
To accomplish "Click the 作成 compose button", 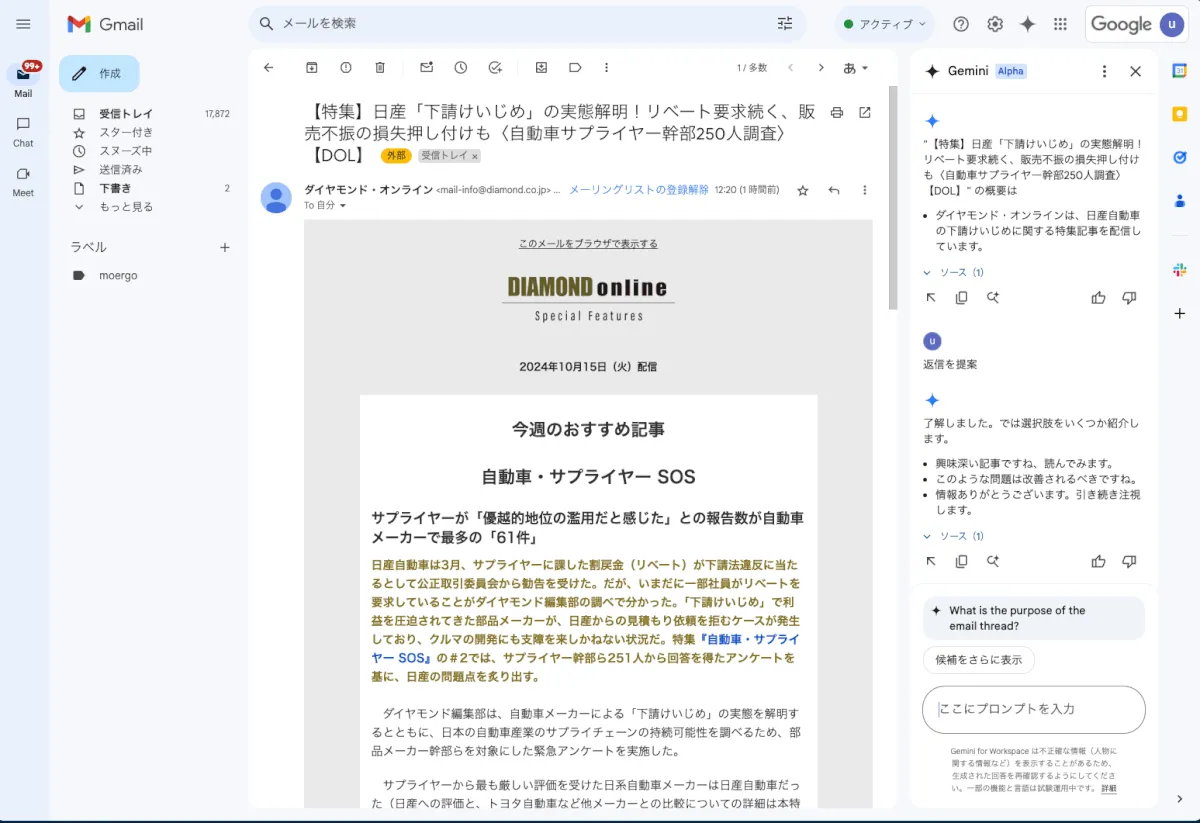I will [99, 74].
